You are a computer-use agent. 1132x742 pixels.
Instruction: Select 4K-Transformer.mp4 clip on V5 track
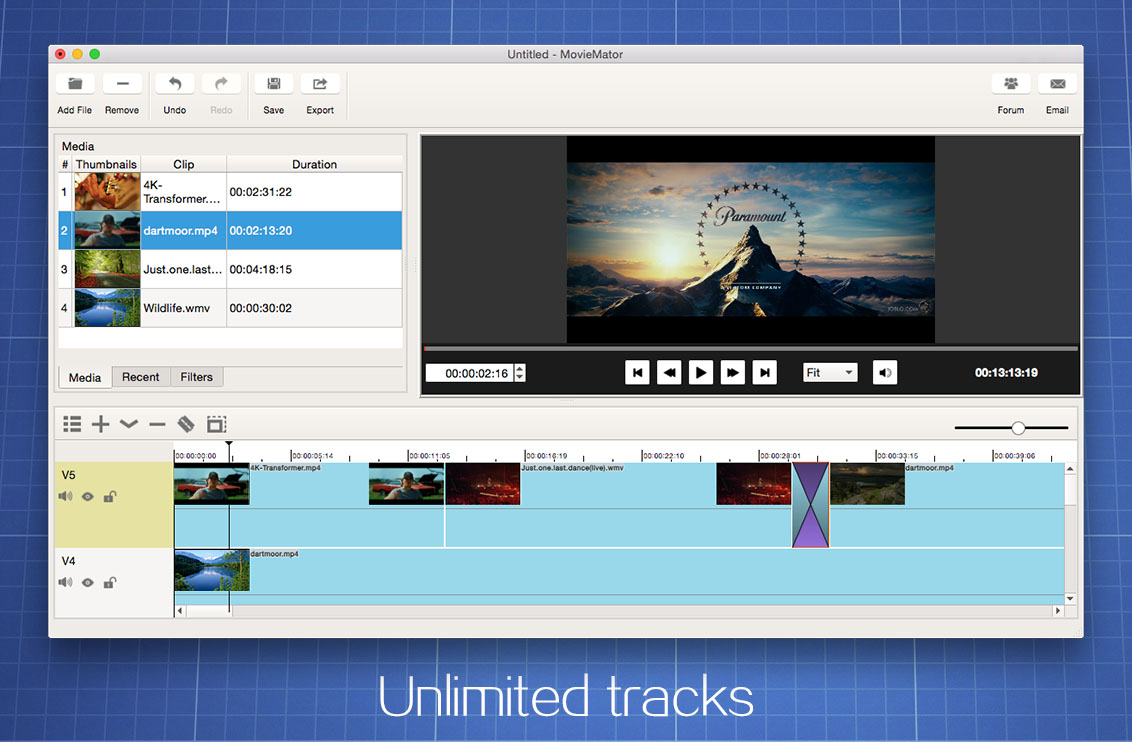309,505
